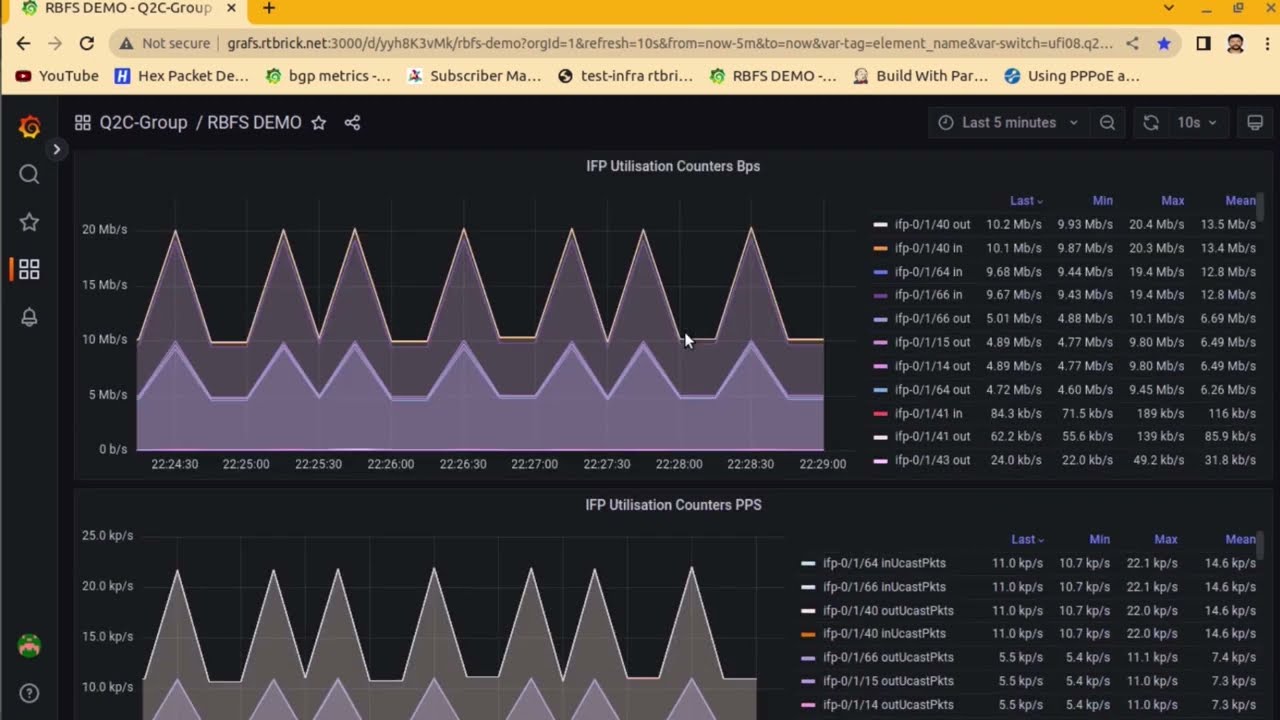
Task: Open IFP Utilisation Counters Bps panel menu
Action: point(673,166)
